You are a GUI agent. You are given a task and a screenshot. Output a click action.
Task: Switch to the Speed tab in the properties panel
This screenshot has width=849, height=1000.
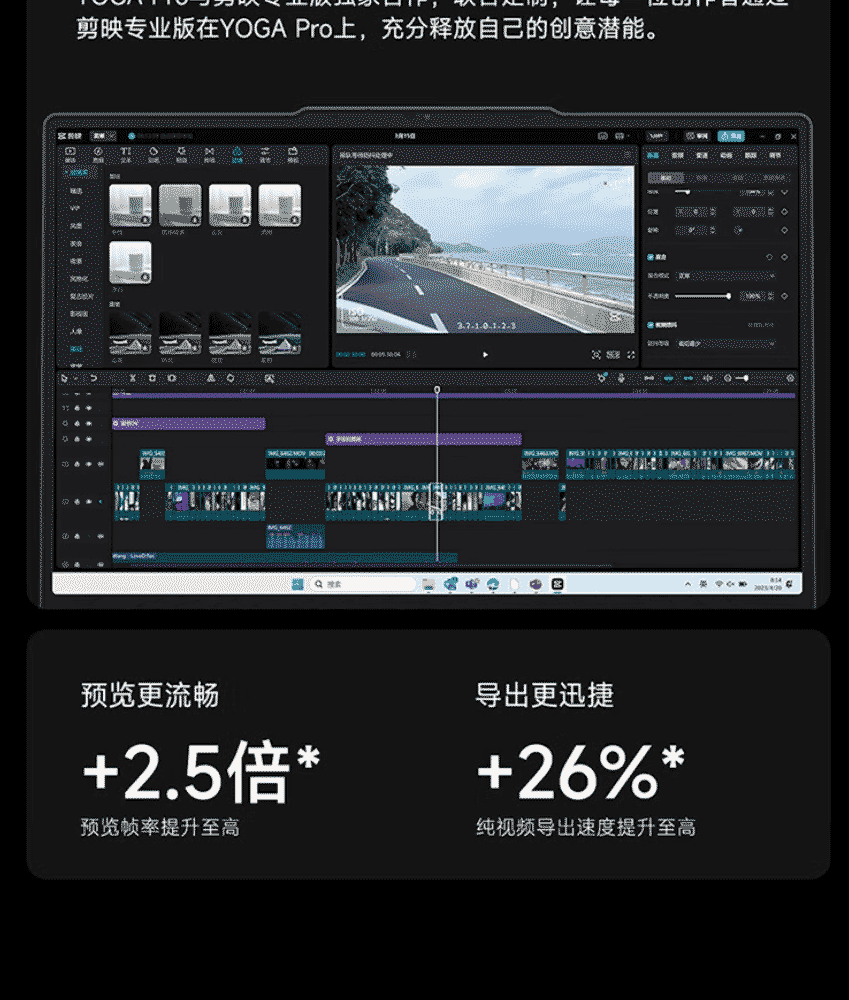702,155
